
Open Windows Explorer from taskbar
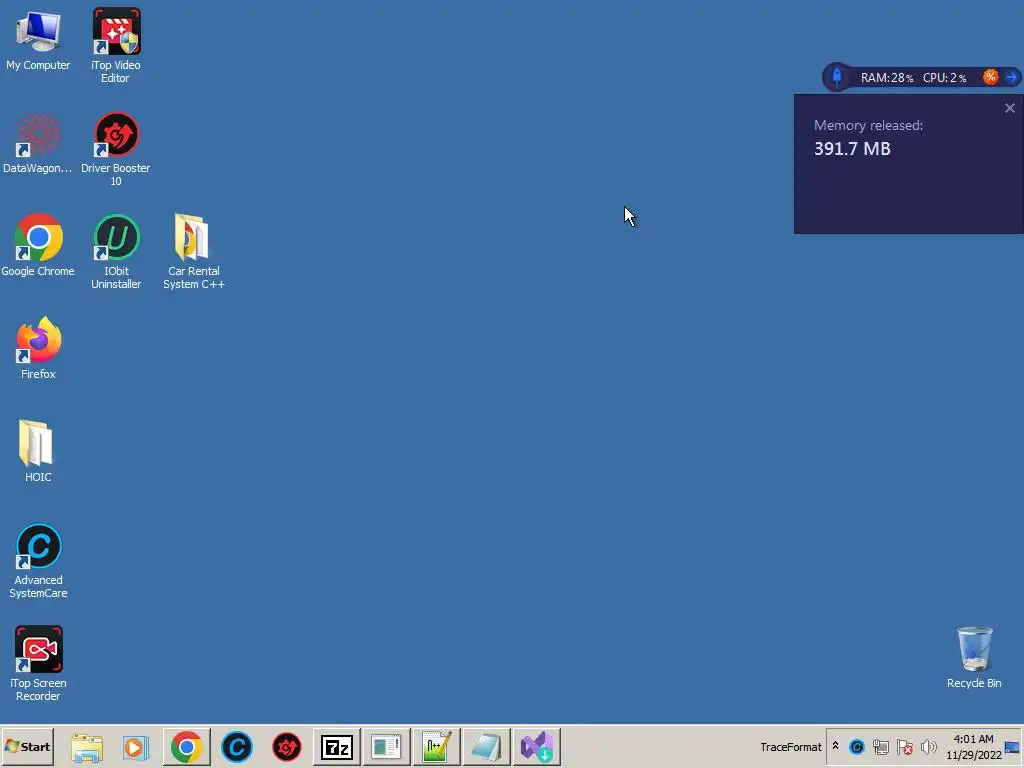[87, 747]
